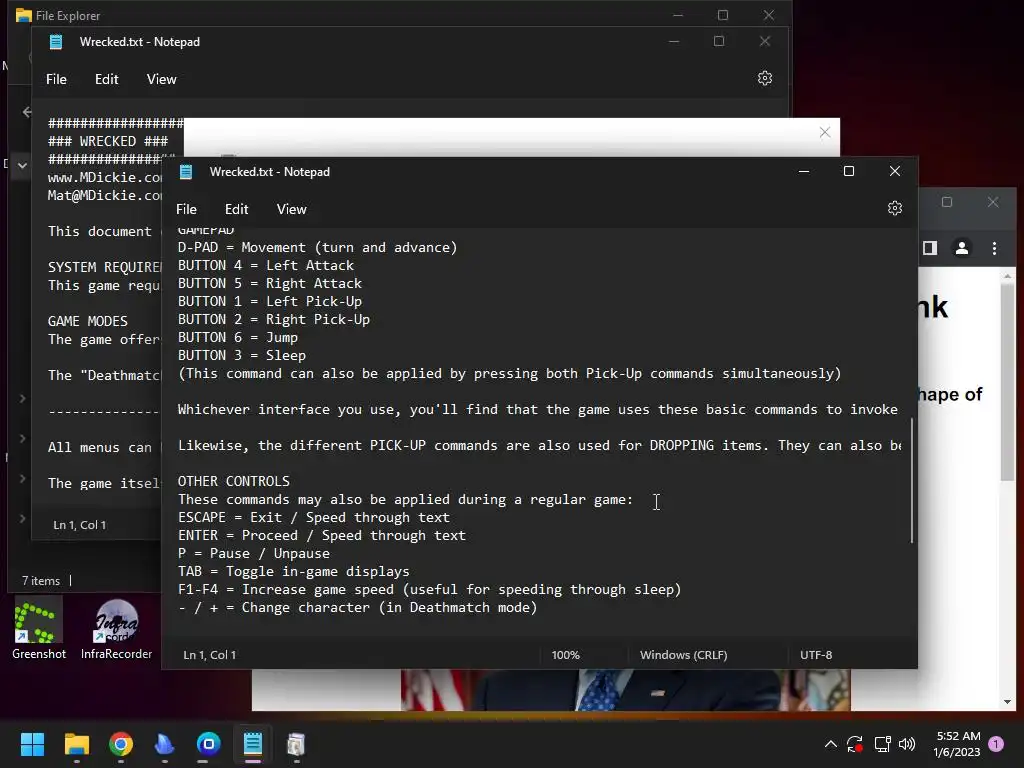Viewport: 1024px width, 768px height.
Task: Click line 'TAB = Toggle in-game displays'
Action: [x=294, y=571]
